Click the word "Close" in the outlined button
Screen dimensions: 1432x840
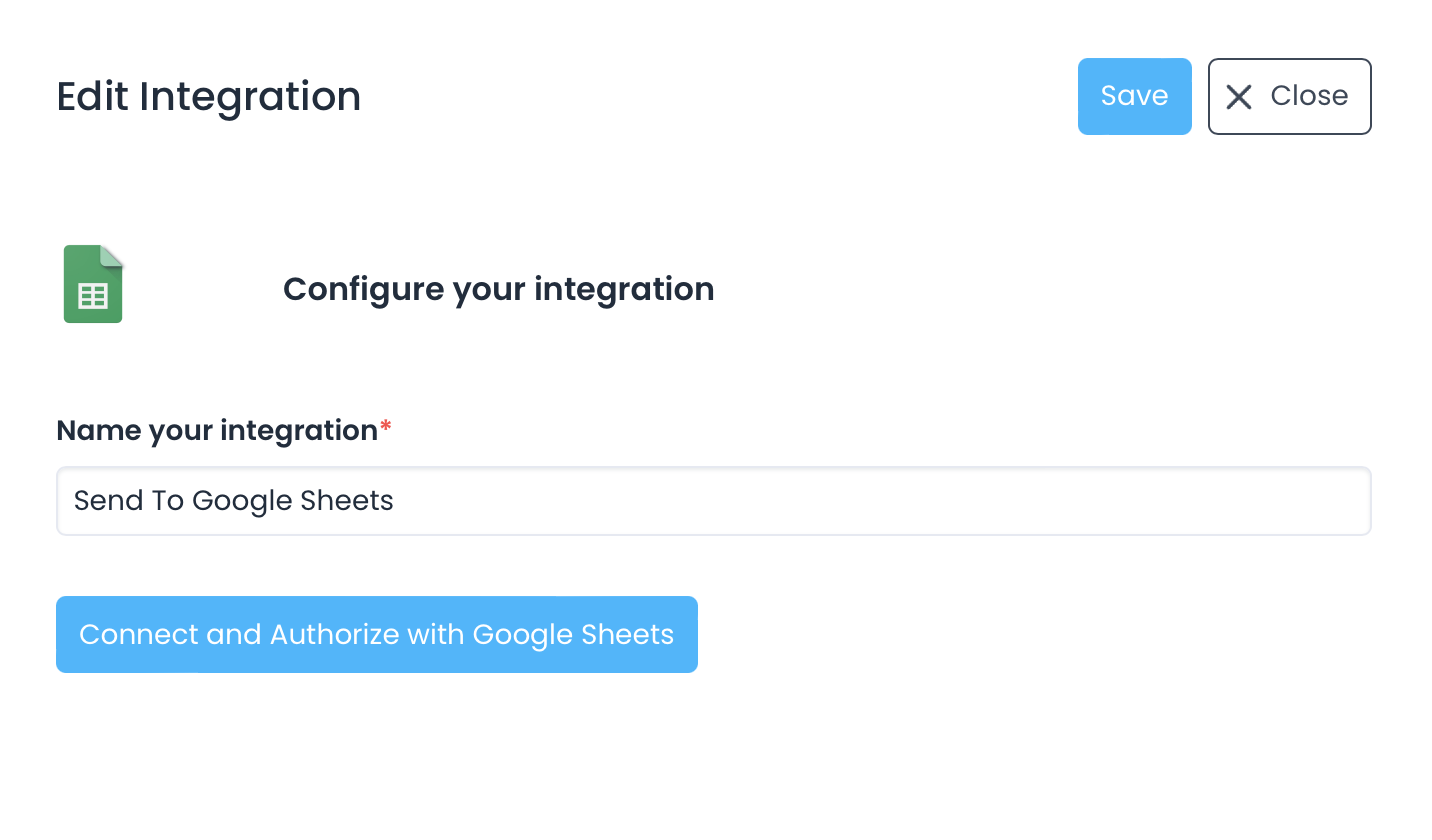coord(1309,96)
